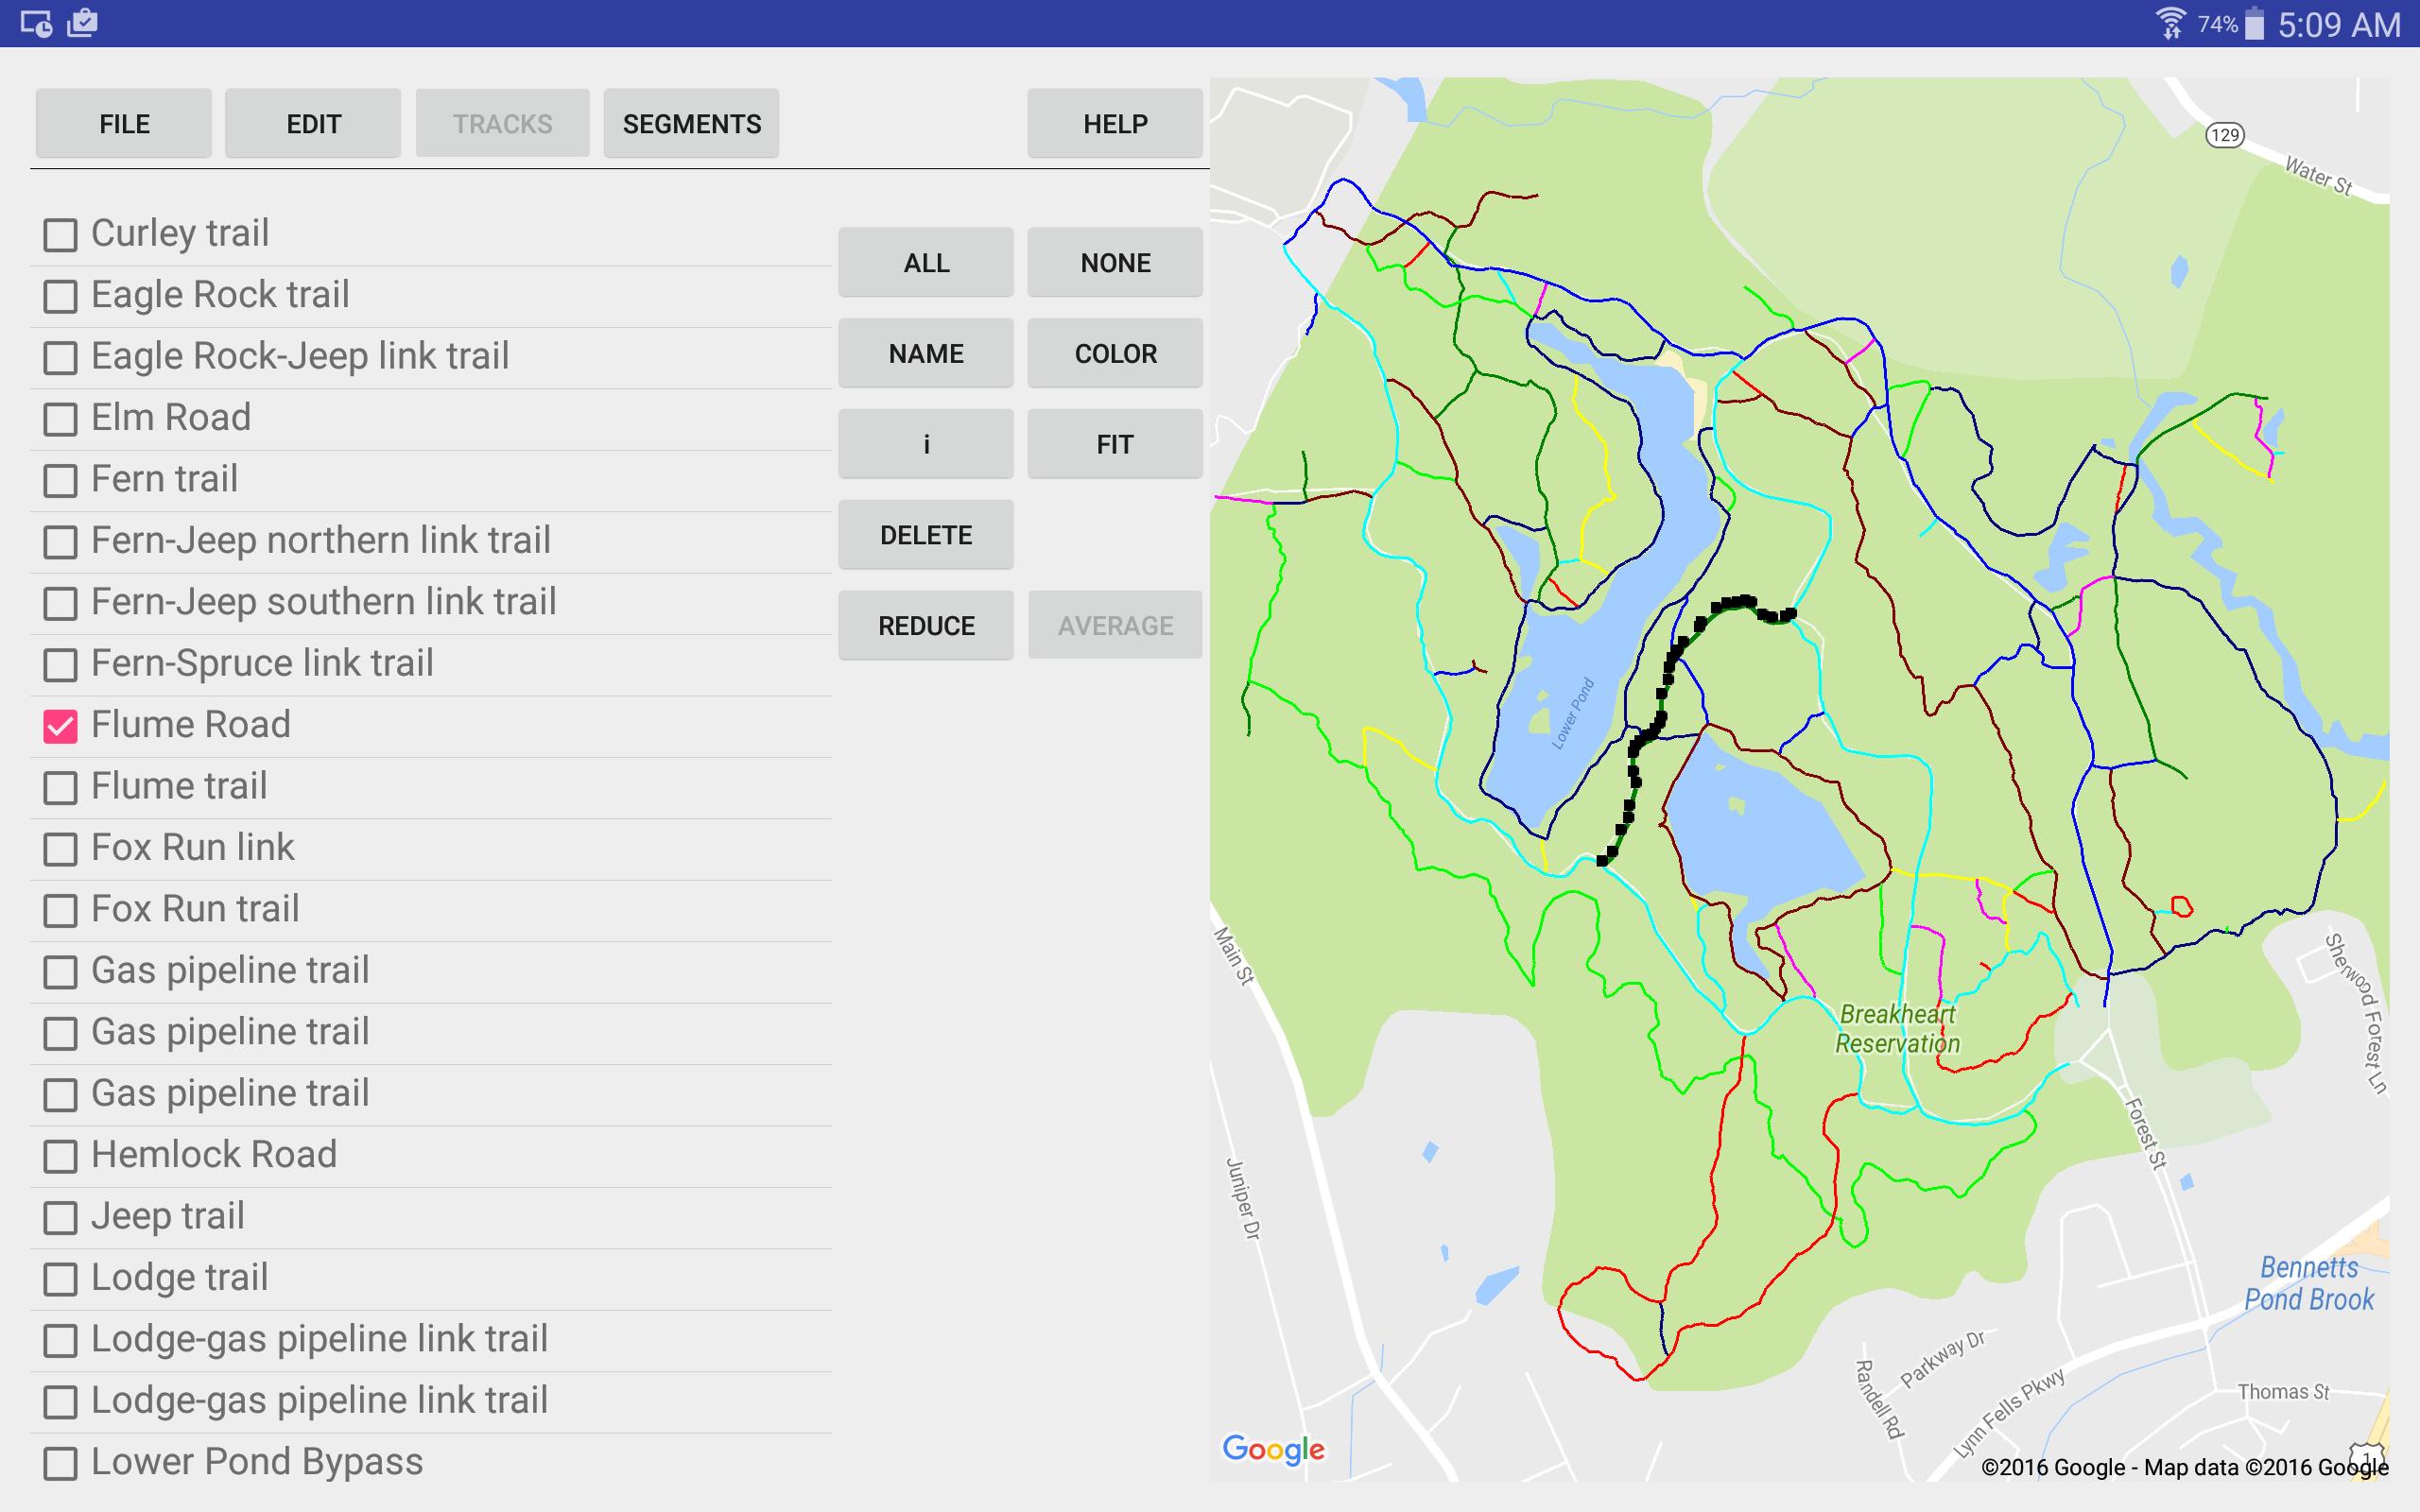Click the Google logo on map

pyautogui.click(x=1273, y=1449)
